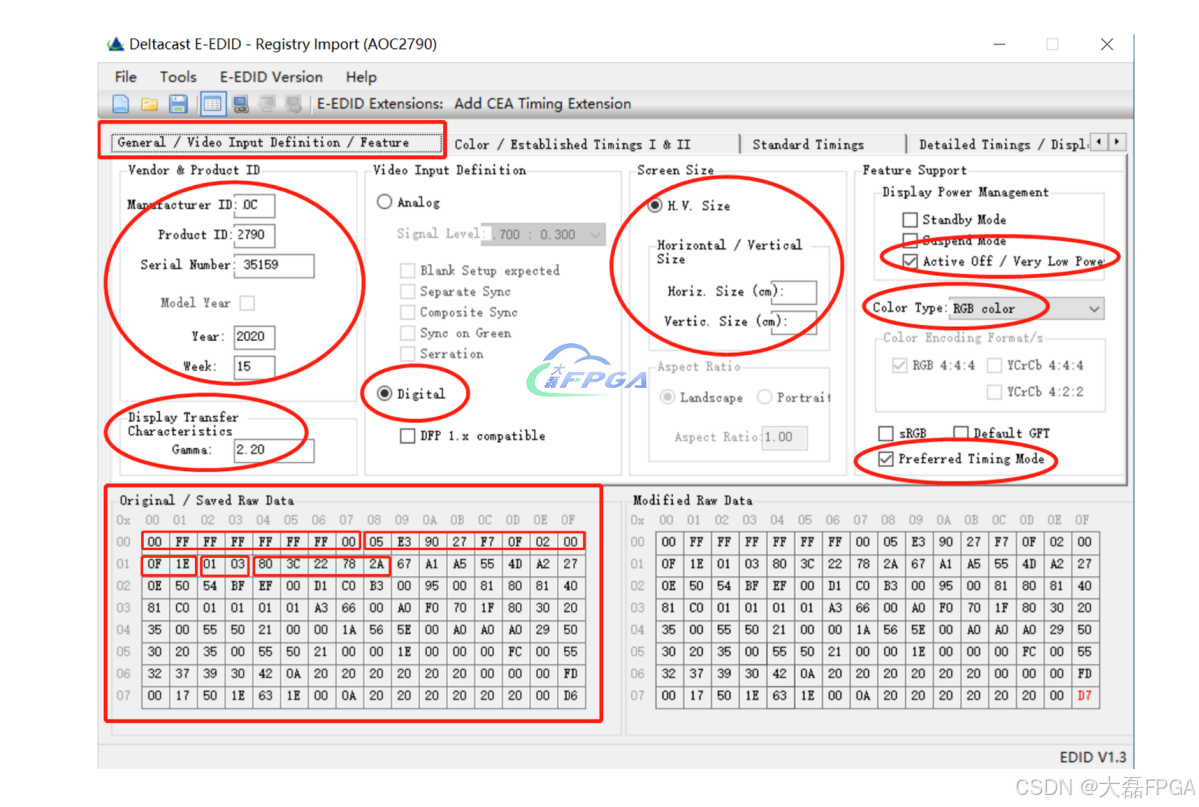Enable the Suspend Mode checkbox
The height and width of the screenshot is (807, 1199).
tap(910, 240)
